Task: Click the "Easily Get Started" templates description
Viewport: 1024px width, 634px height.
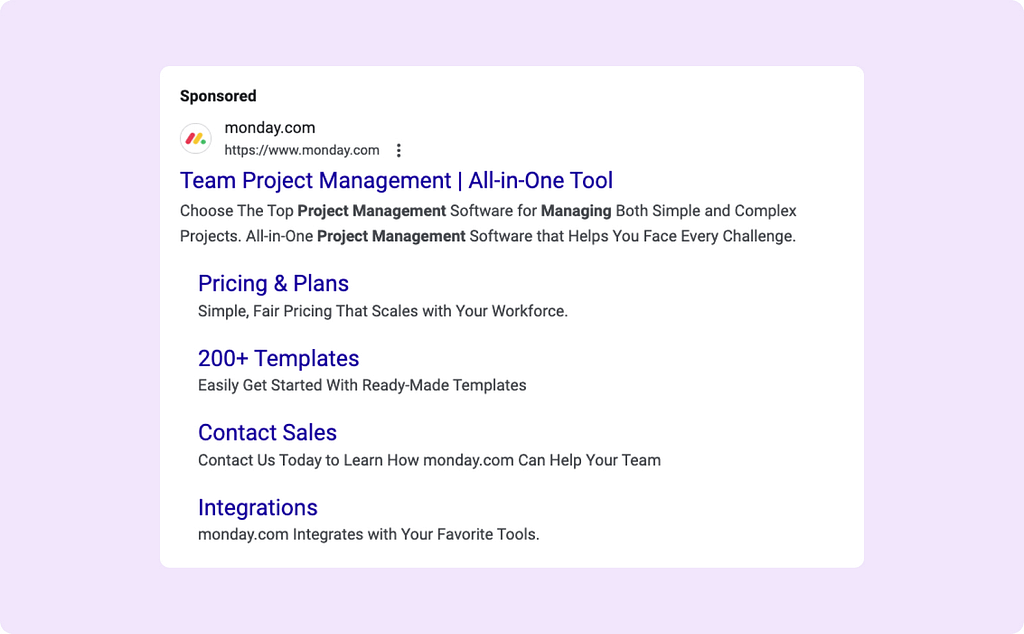Action: (x=362, y=385)
